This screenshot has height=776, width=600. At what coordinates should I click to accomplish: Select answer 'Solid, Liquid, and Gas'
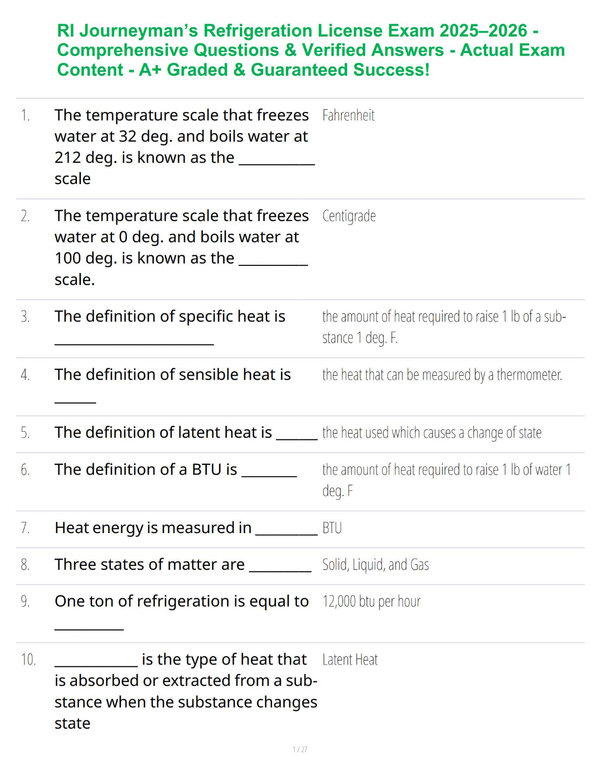[375, 565]
